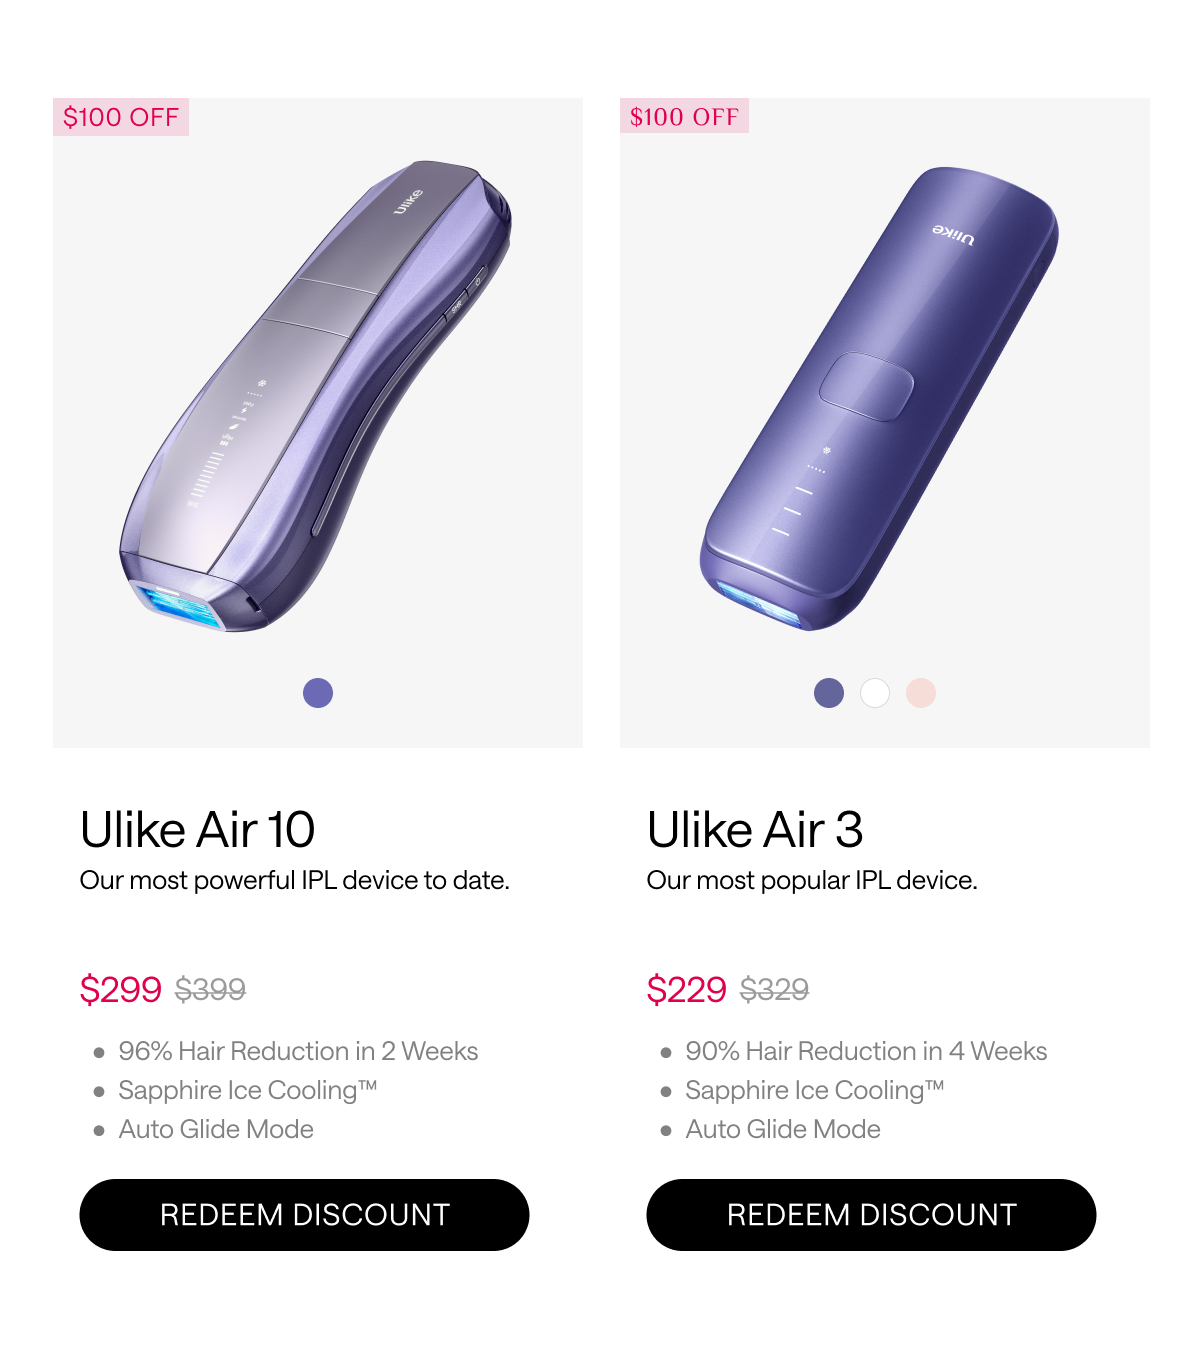1200x1354 pixels.
Task: Redeem discount for Ulike Air 3
Action: [x=871, y=1215]
